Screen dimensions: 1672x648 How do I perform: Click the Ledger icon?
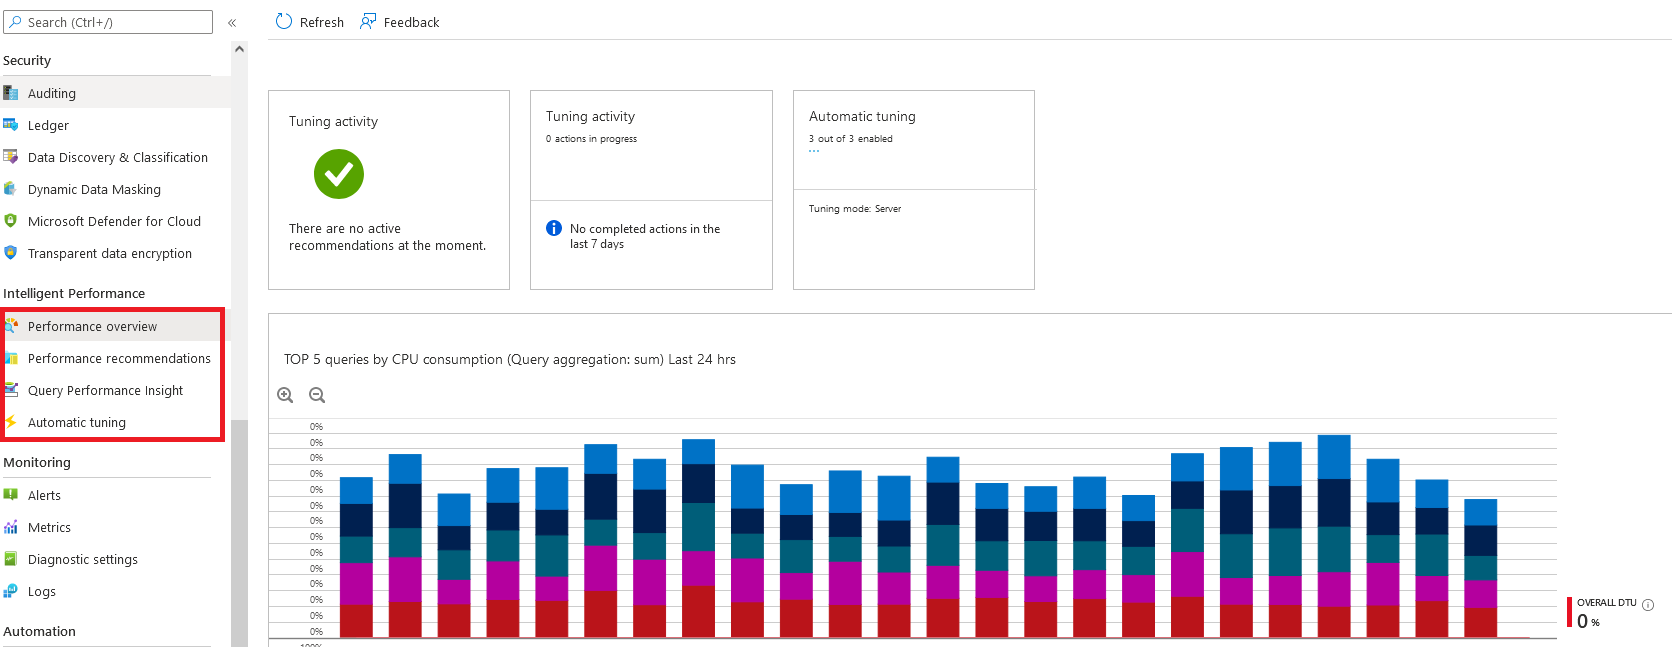(x=11, y=125)
